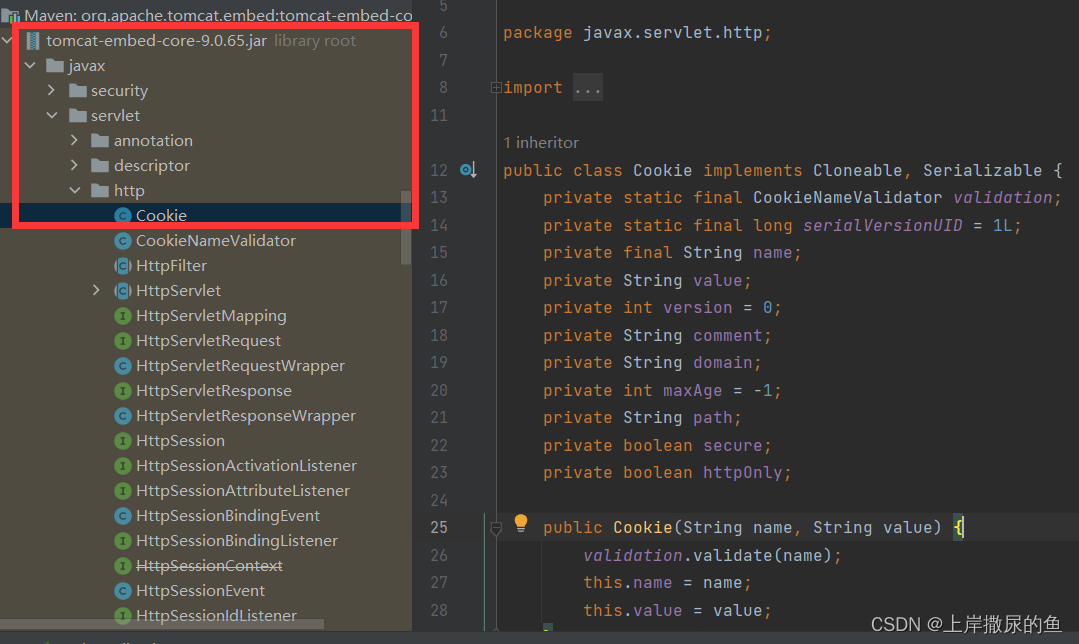The image size is (1079, 644).
Task: Click the HttpServletRequestWrapper class icon
Action: tap(122, 365)
